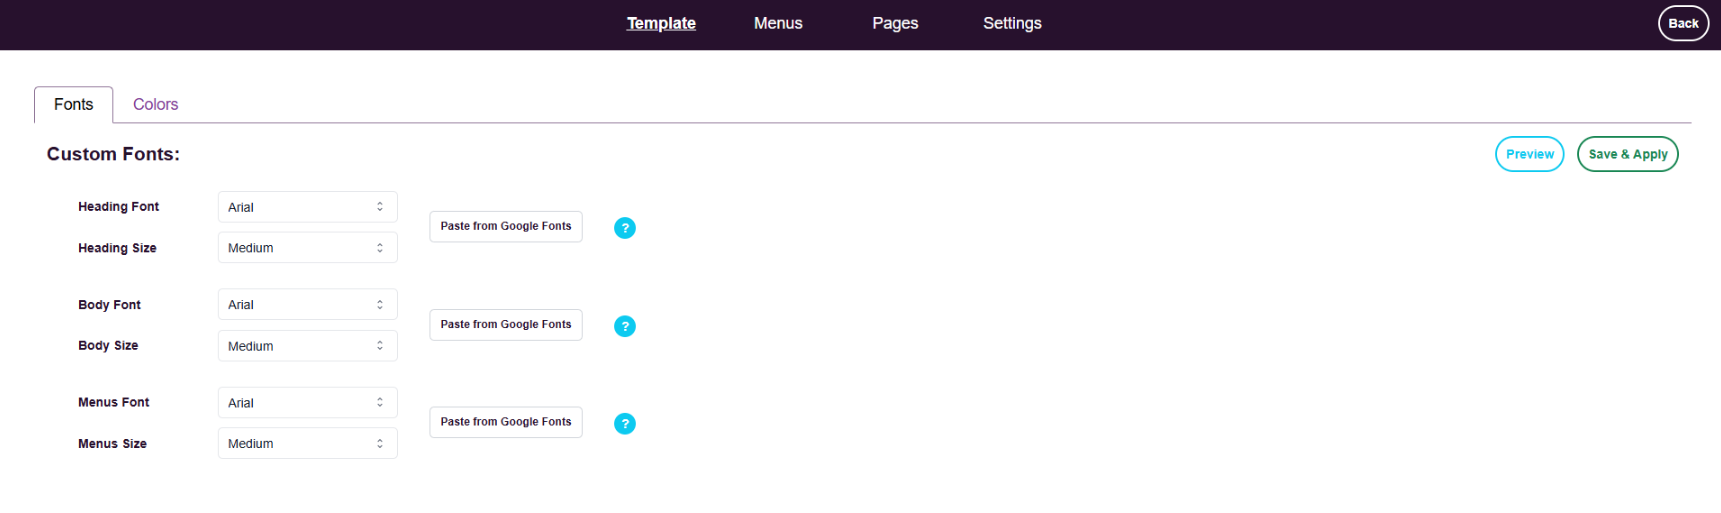
Task: Select the Fonts tab
Action: [73, 105]
